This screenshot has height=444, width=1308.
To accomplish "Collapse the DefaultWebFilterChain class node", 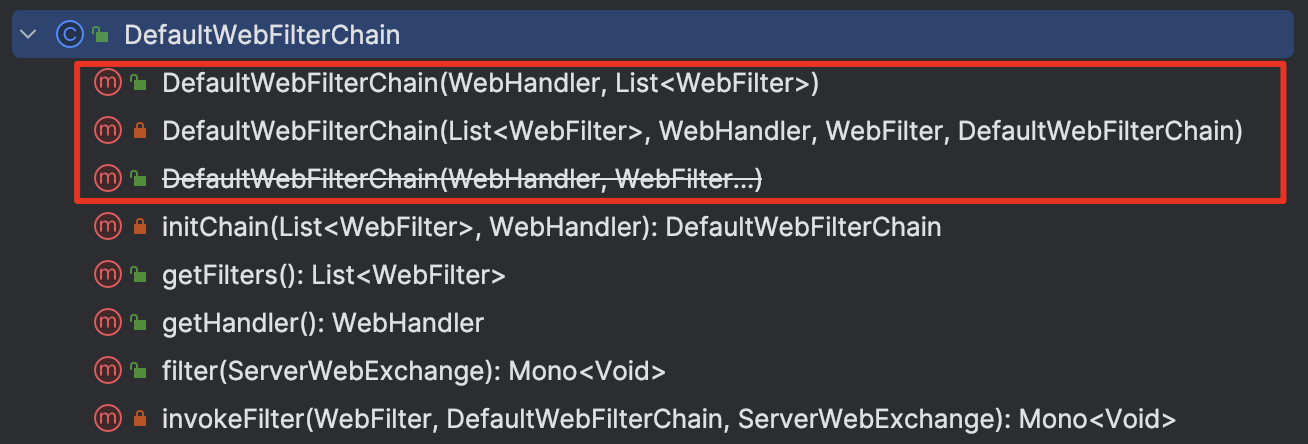I will click(28, 35).
